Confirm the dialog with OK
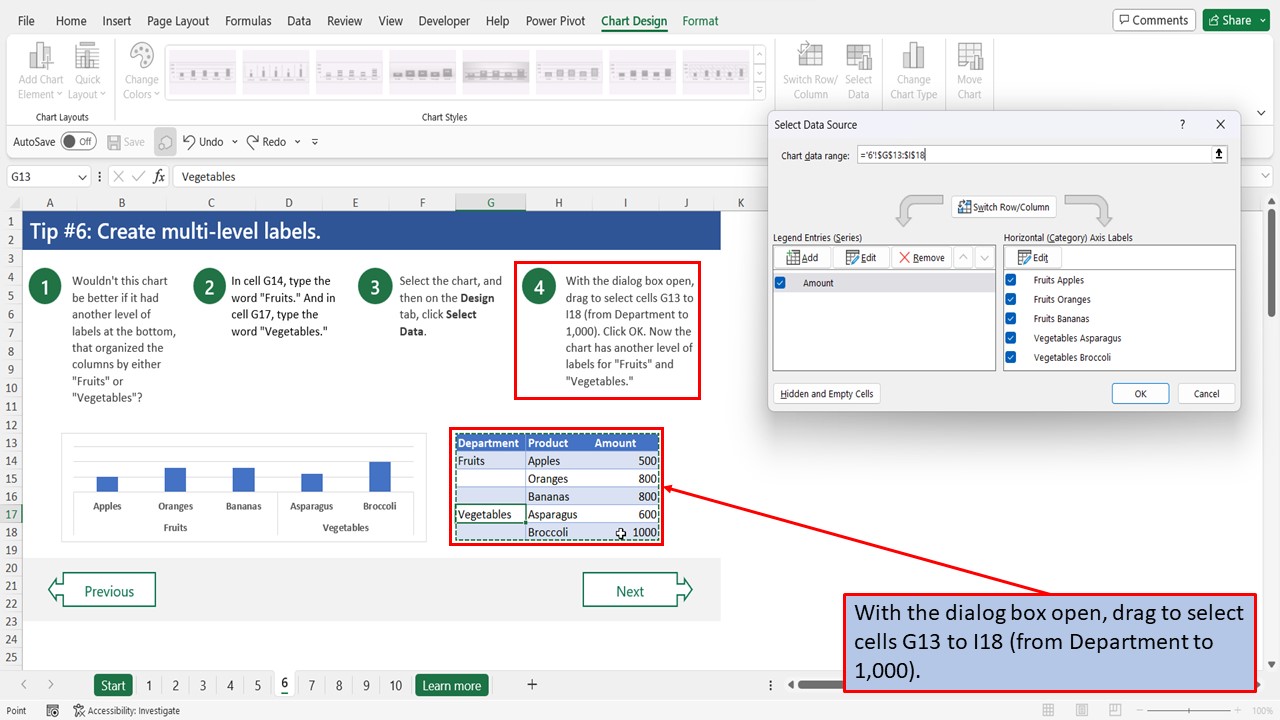 pyautogui.click(x=1140, y=393)
